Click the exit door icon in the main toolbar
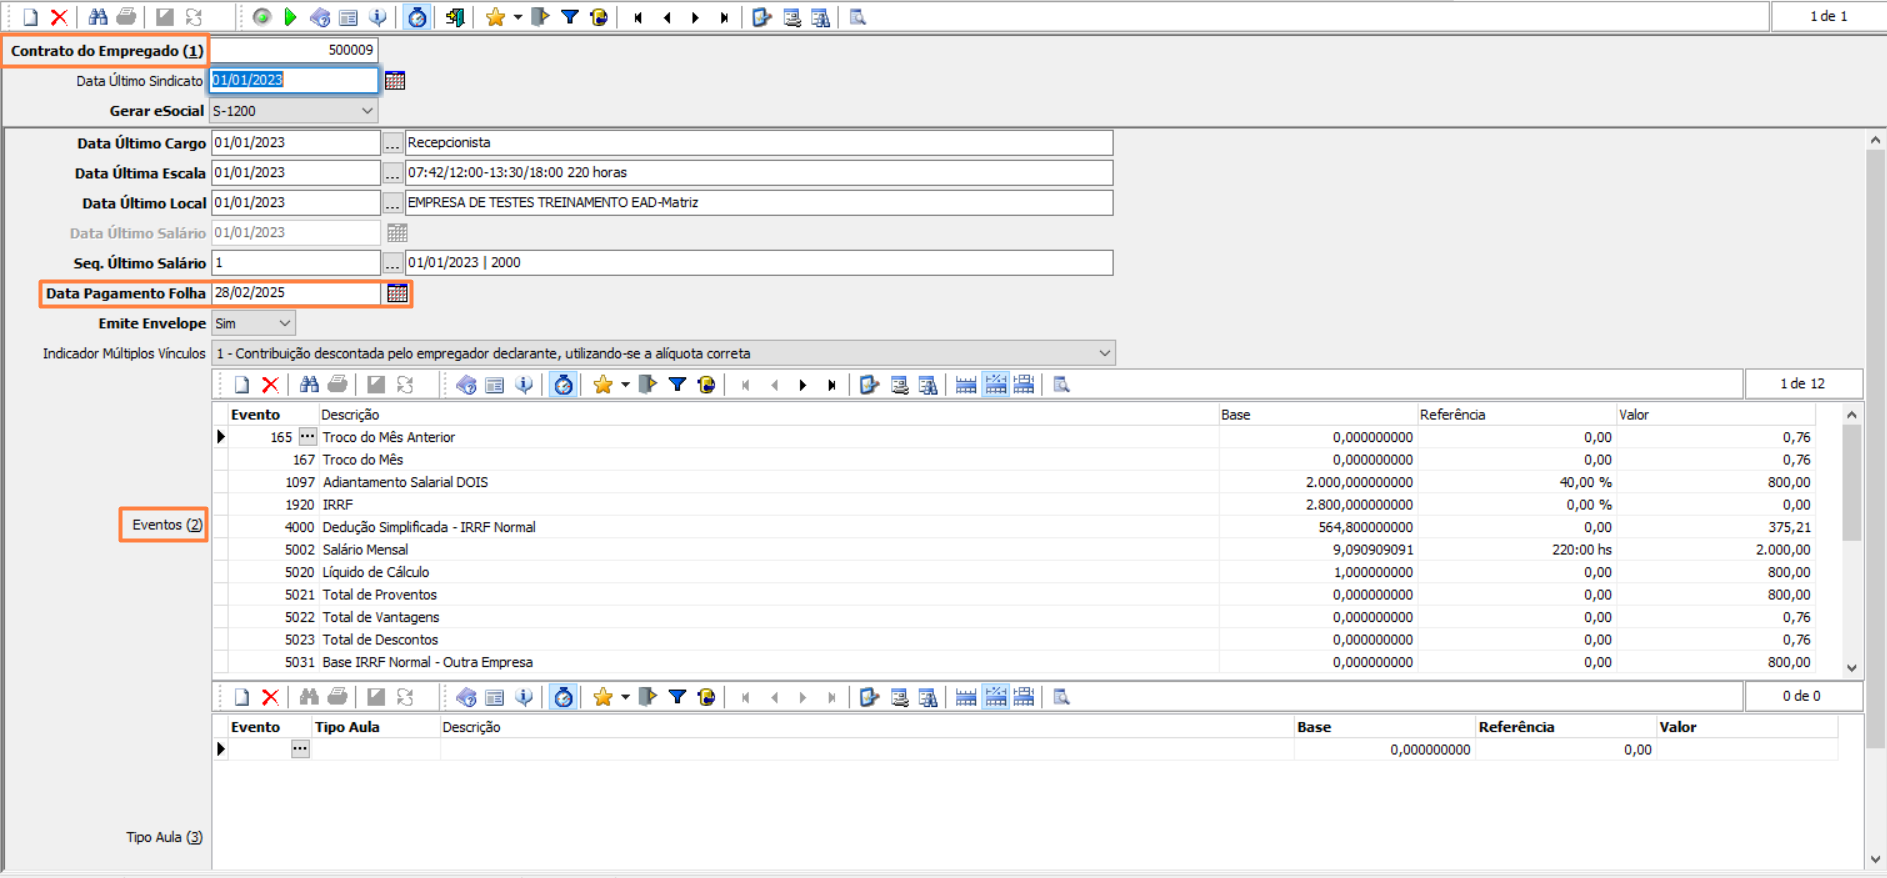The width and height of the screenshot is (1887, 878). point(455,17)
